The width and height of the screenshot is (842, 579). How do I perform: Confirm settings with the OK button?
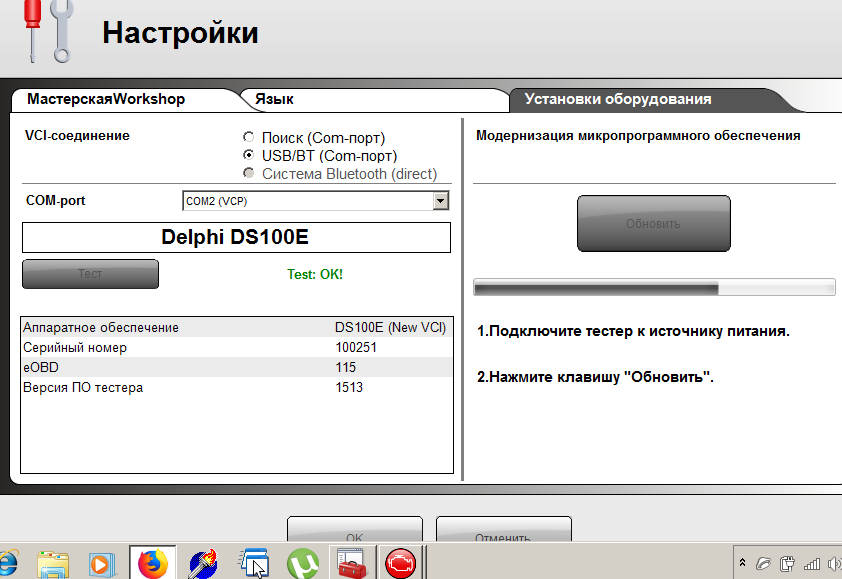[x=354, y=530]
